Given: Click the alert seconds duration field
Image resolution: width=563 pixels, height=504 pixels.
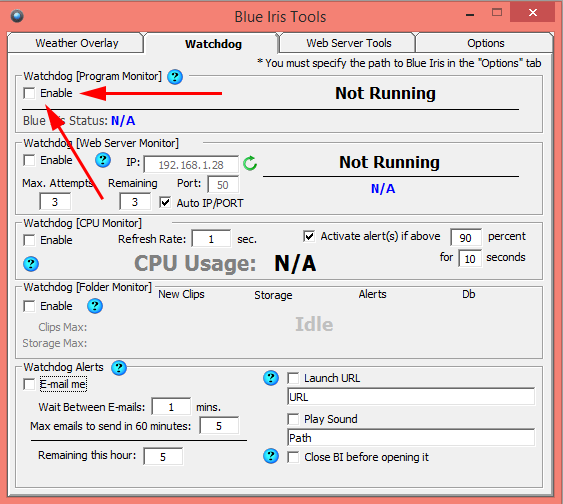Looking at the screenshot, I should (470, 258).
